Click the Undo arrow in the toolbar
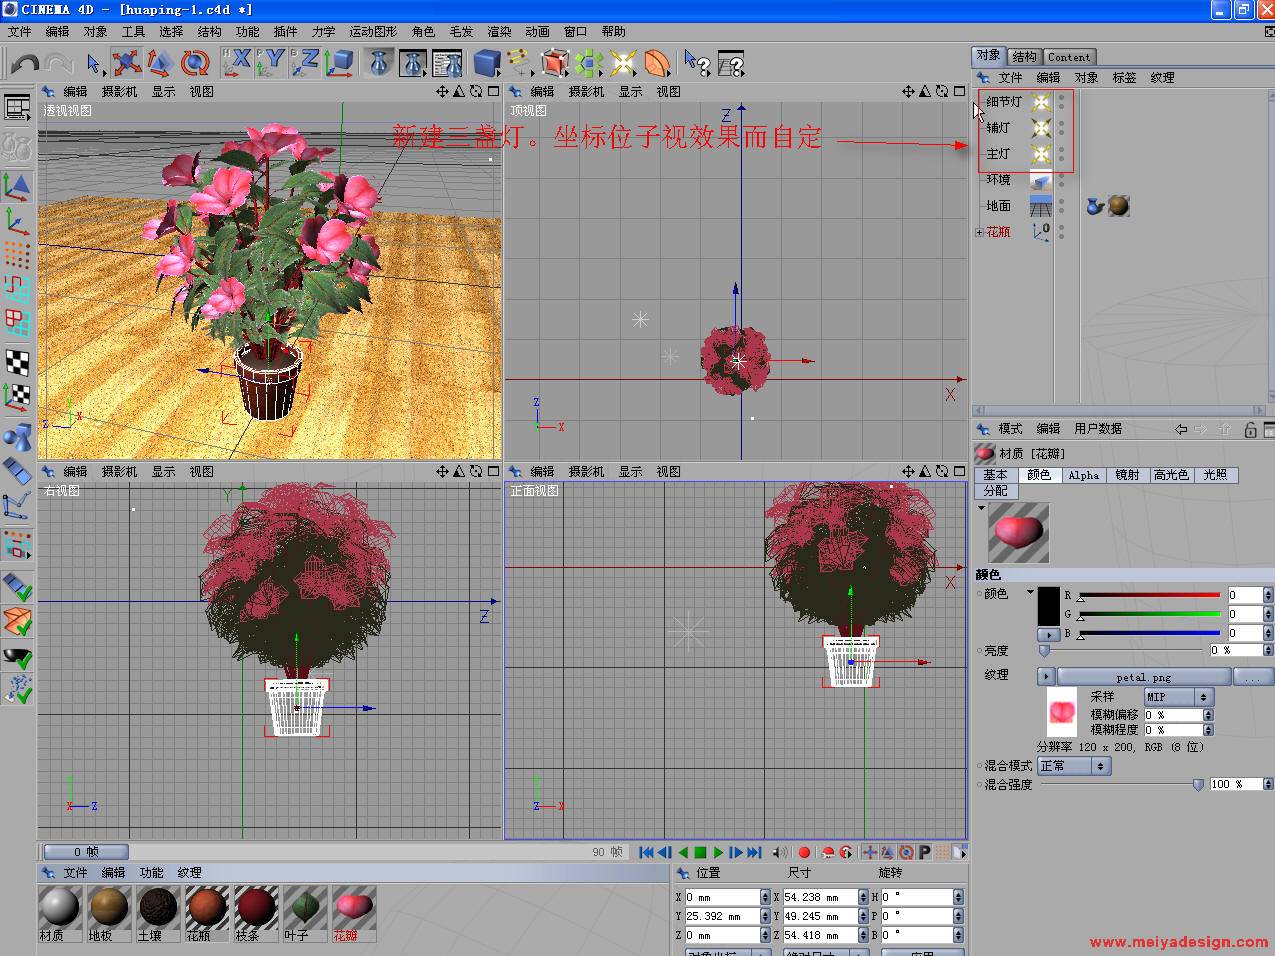Viewport: 1275px width, 956px height. point(24,64)
